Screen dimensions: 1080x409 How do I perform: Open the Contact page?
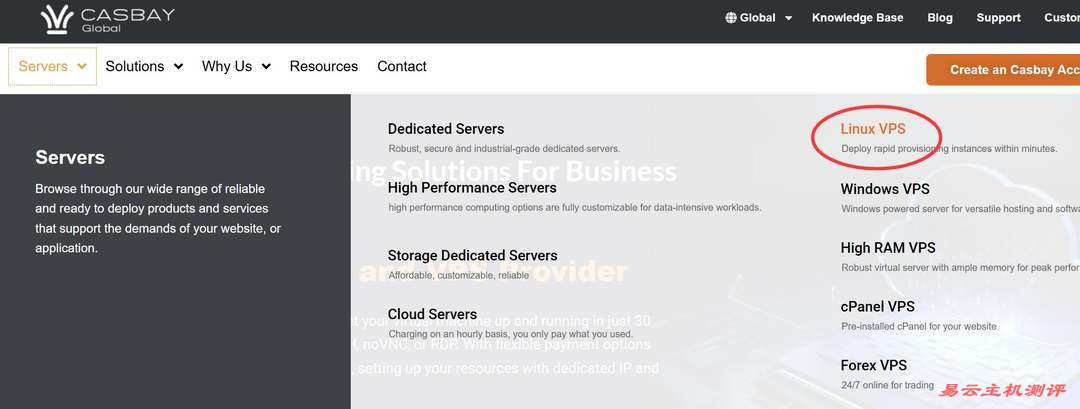point(402,66)
